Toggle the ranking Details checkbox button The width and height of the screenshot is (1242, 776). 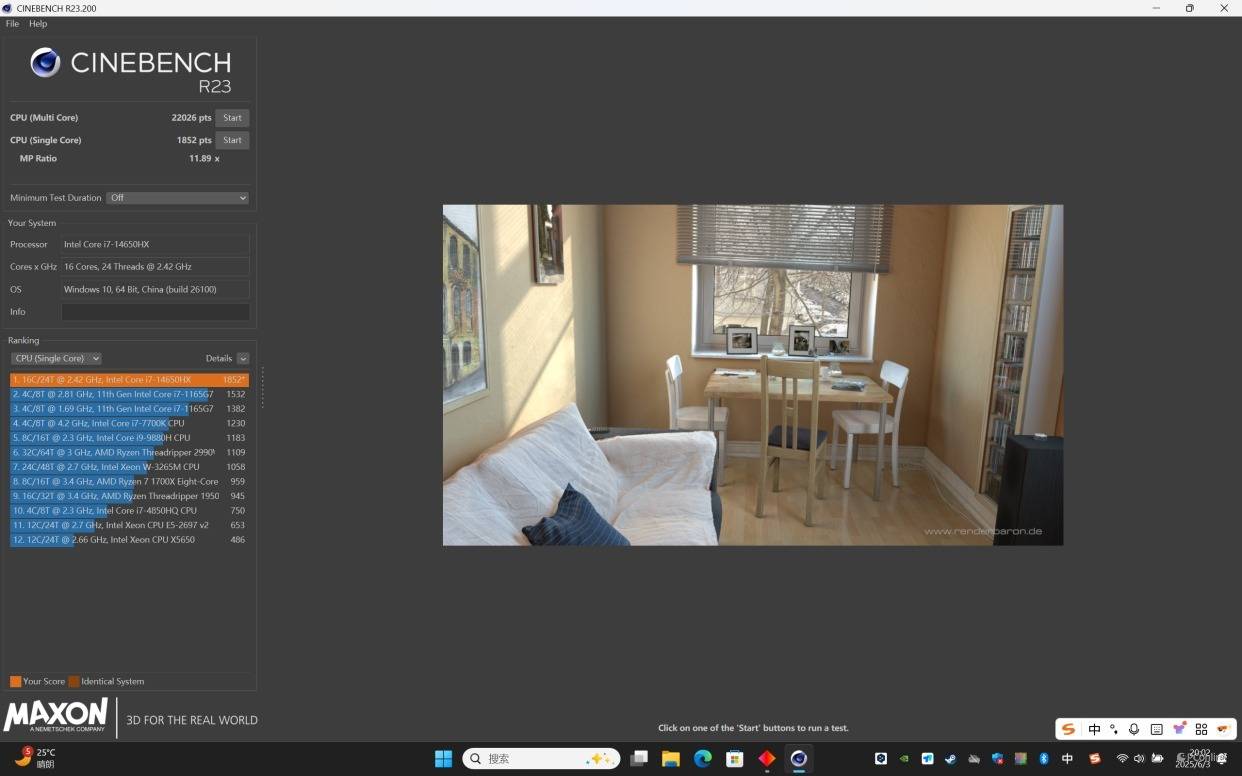point(243,358)
